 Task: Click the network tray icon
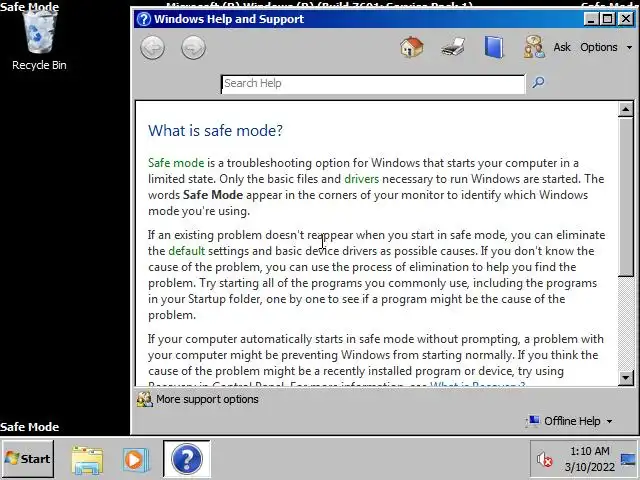[628, 460]
